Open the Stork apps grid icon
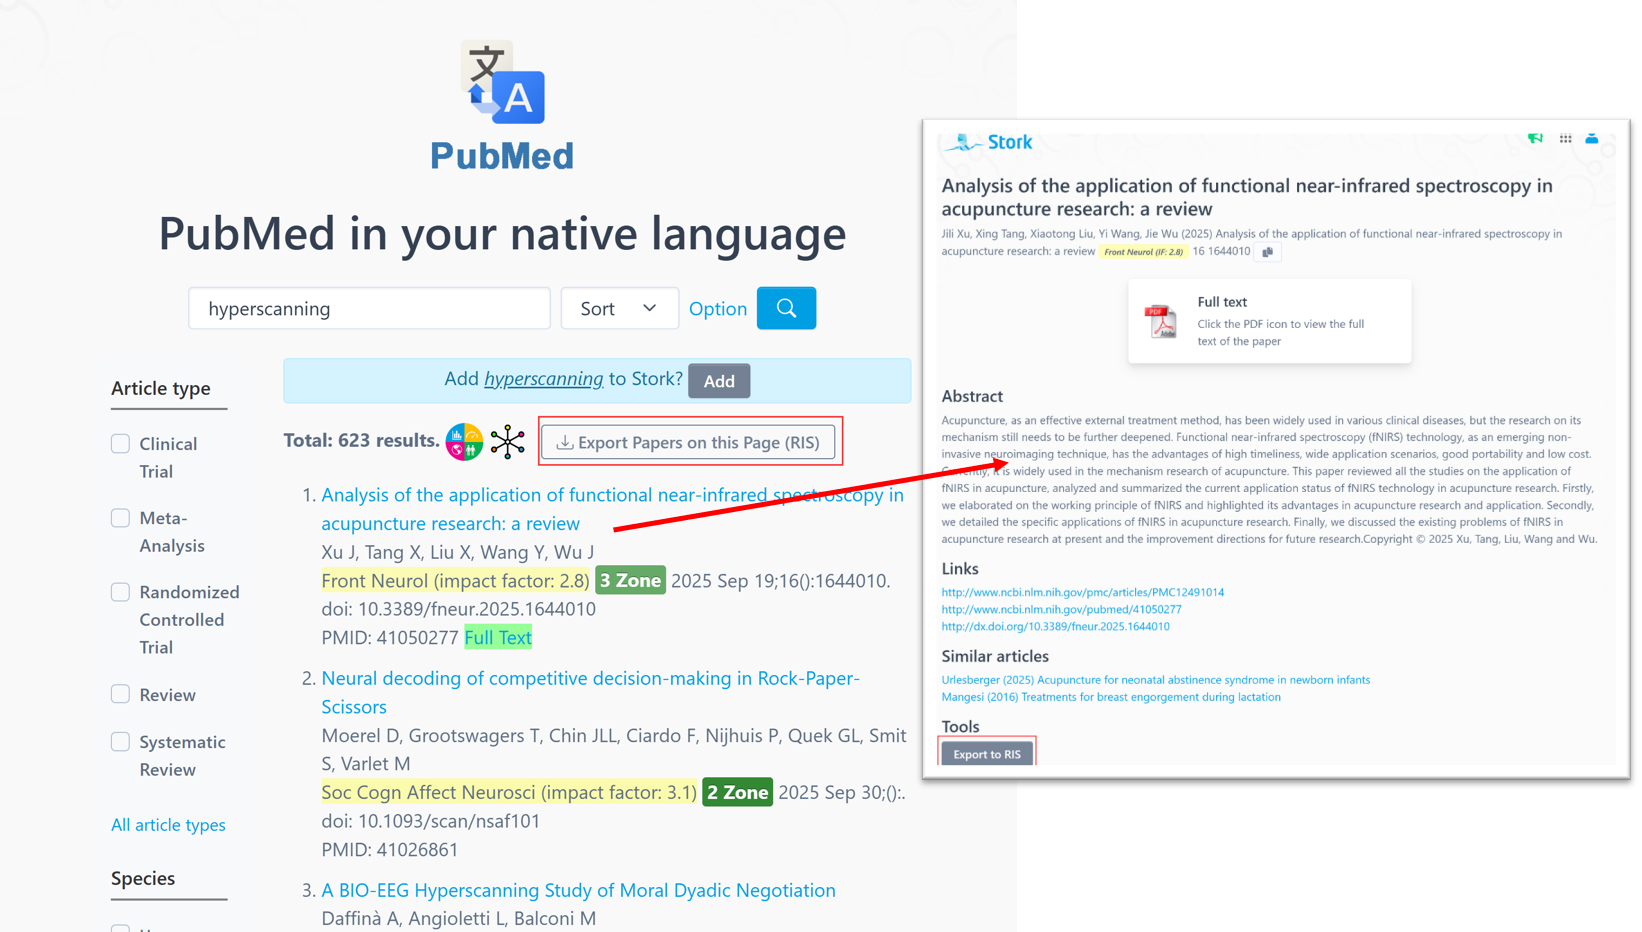 point(1565,139)
